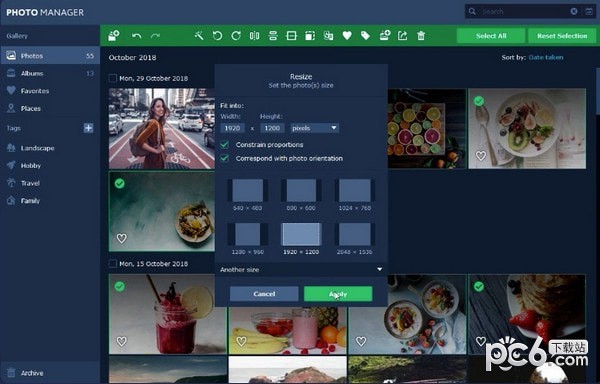Rotate selected photos counterclockwise
This screenshot has height=384, width=600.
(217, 36)
